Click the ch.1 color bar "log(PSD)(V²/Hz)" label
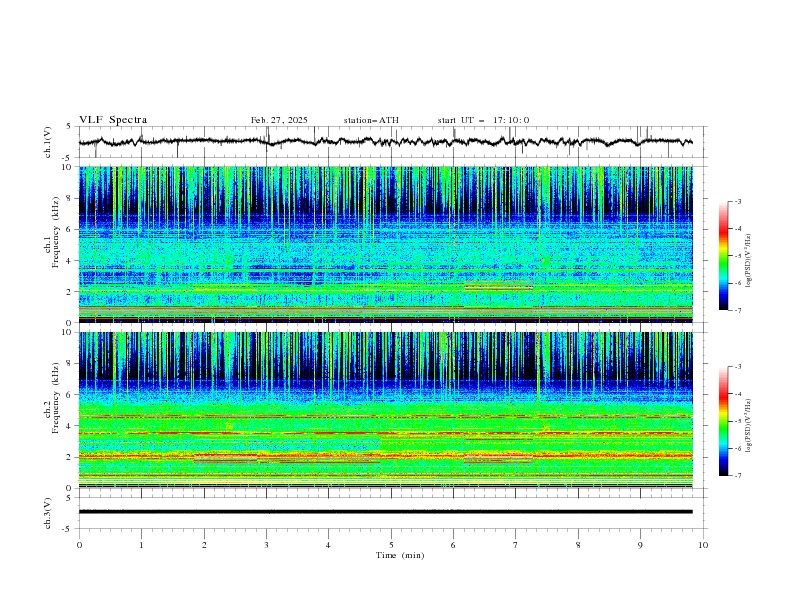The image size is (792, 612). tap(749, 261)
